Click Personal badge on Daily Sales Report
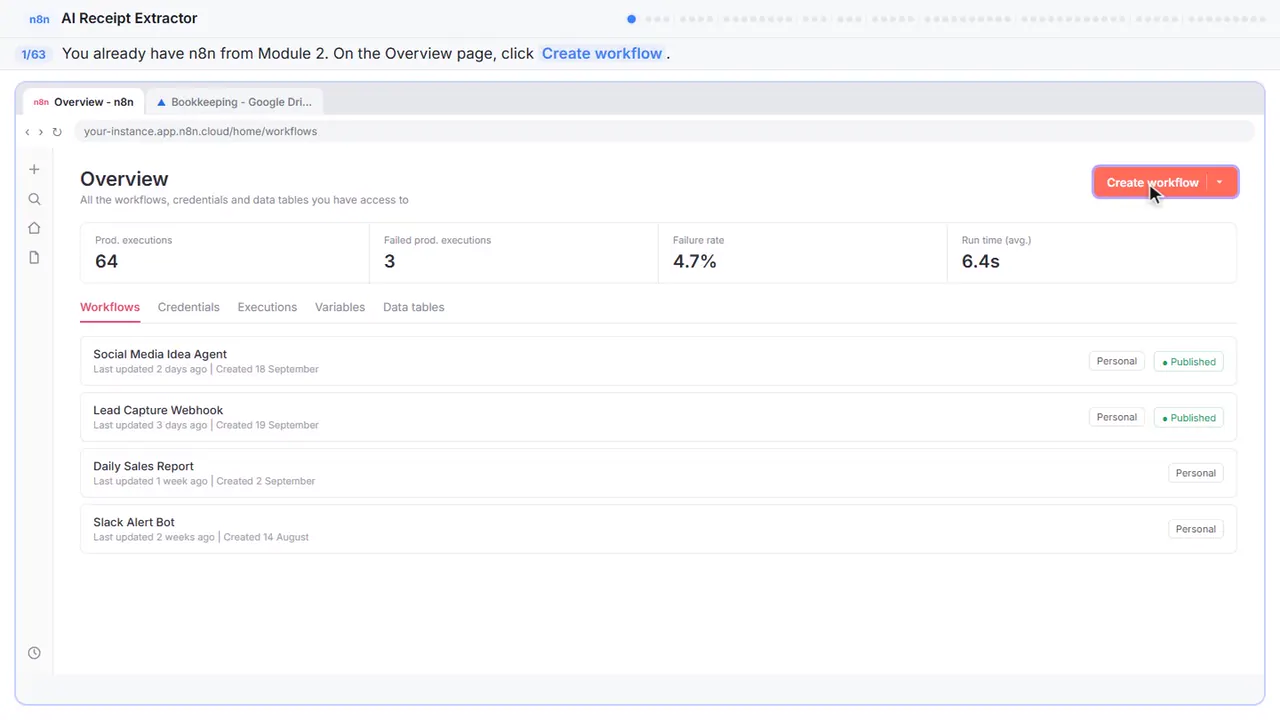The height and width of the screenshot is (720, 1280). (x=1196, y=473)
